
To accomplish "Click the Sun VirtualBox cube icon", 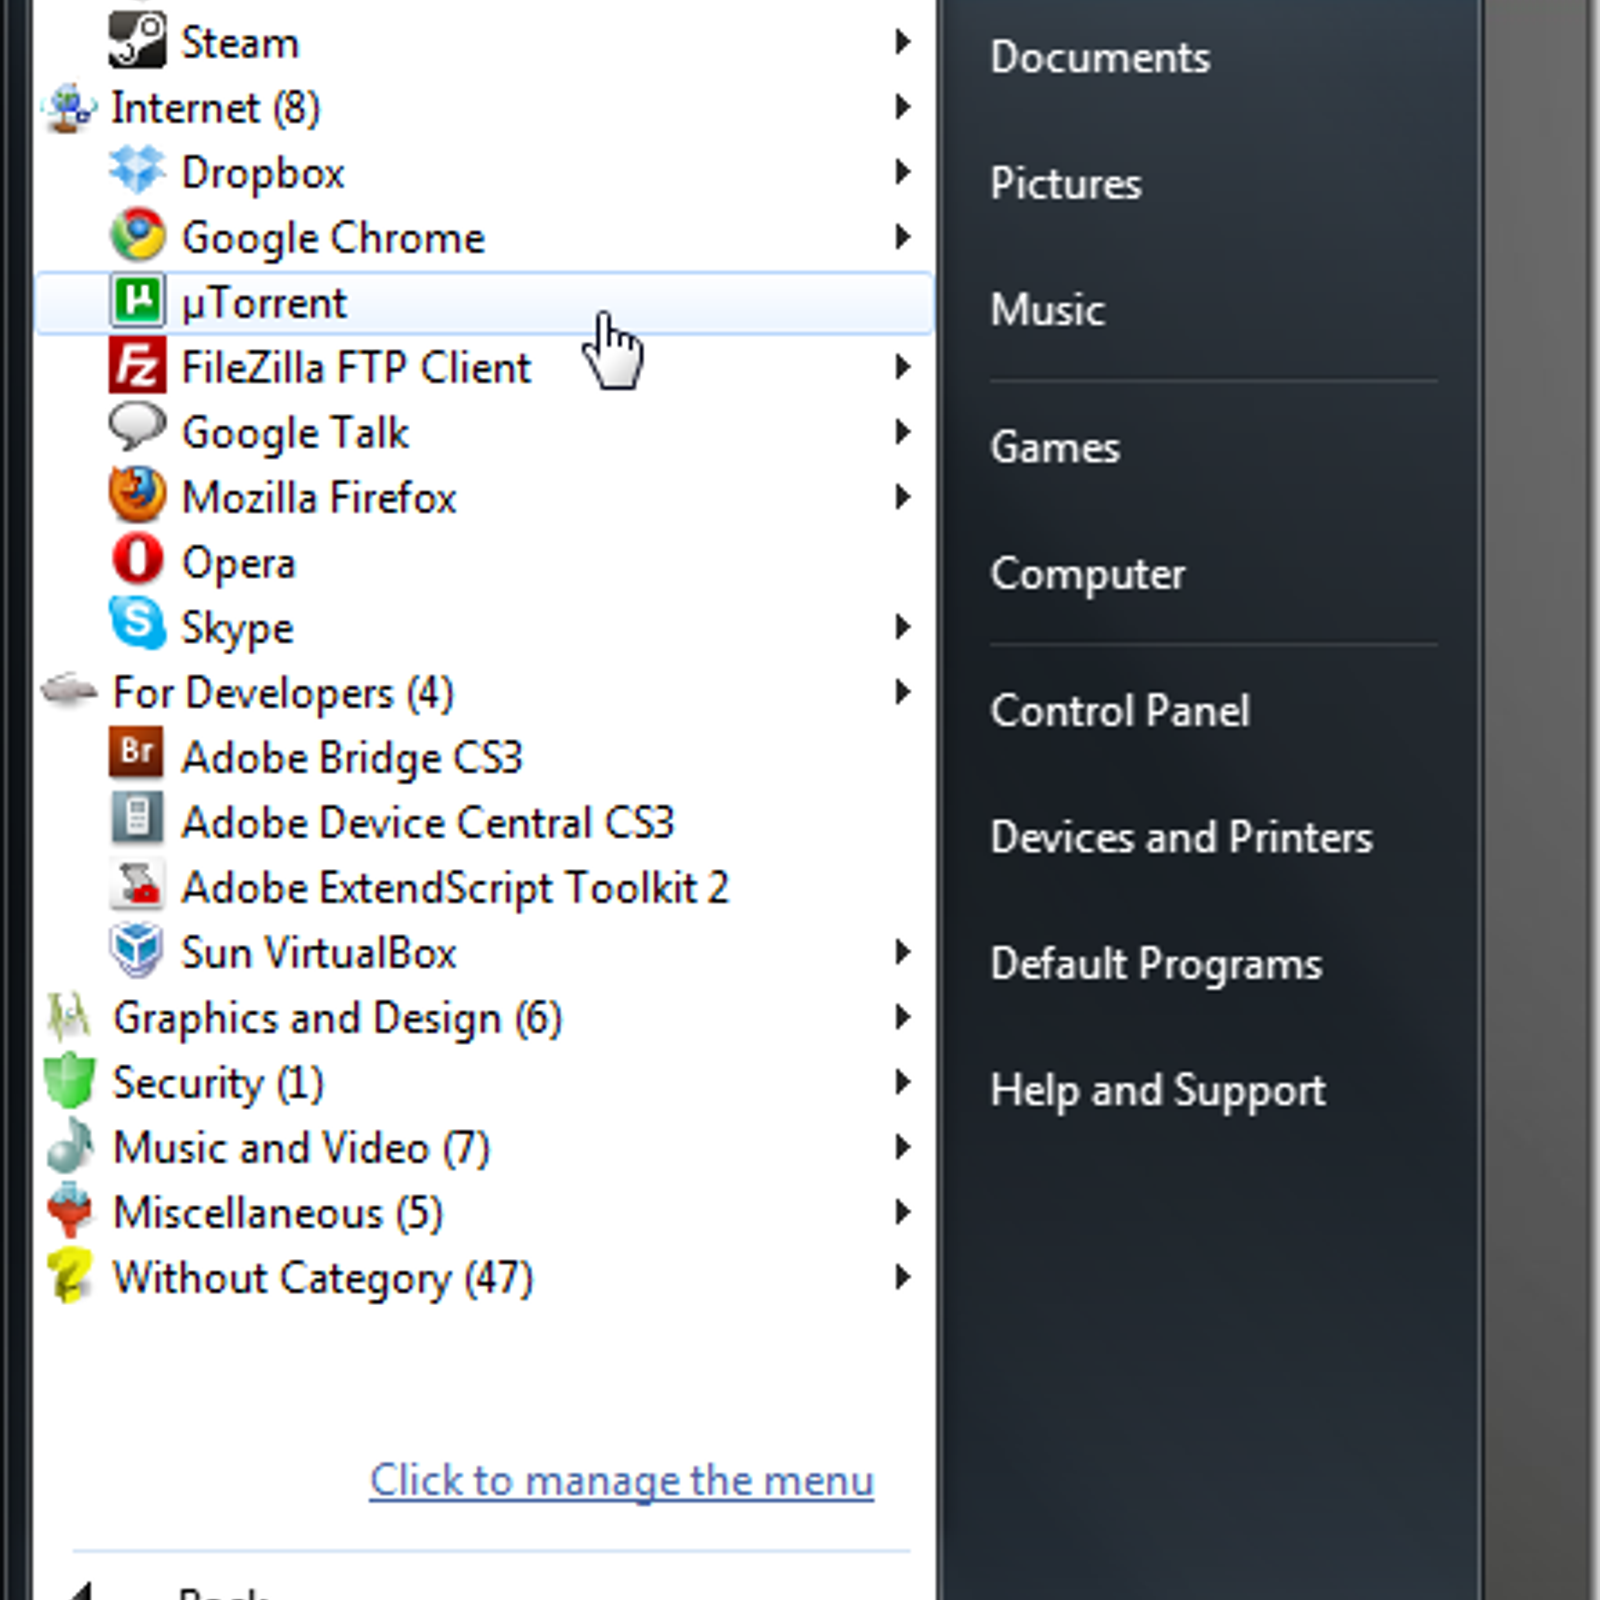I will coord(137,950).
